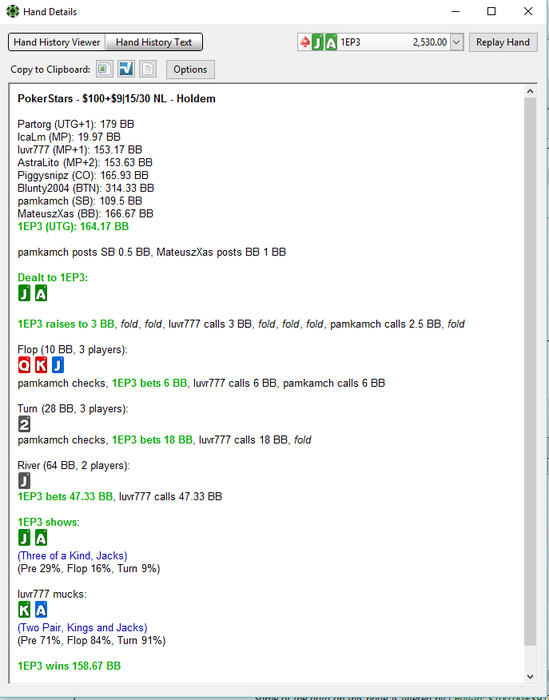The height and width of the screenshot is (700, 549).
Task: Open the Options button
Action: (190, 70)
